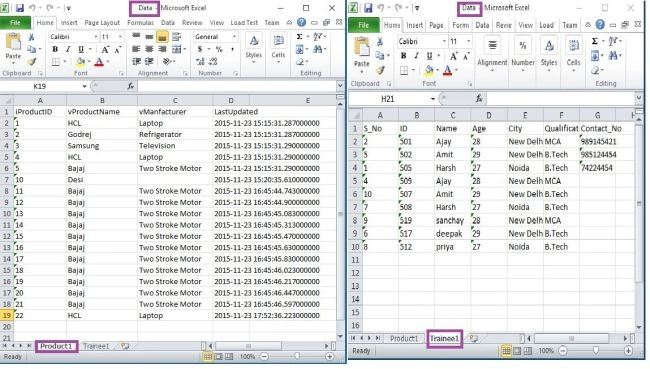Click Bold in the right Excel window
The image size is (650, 369).
coord(403,56)
